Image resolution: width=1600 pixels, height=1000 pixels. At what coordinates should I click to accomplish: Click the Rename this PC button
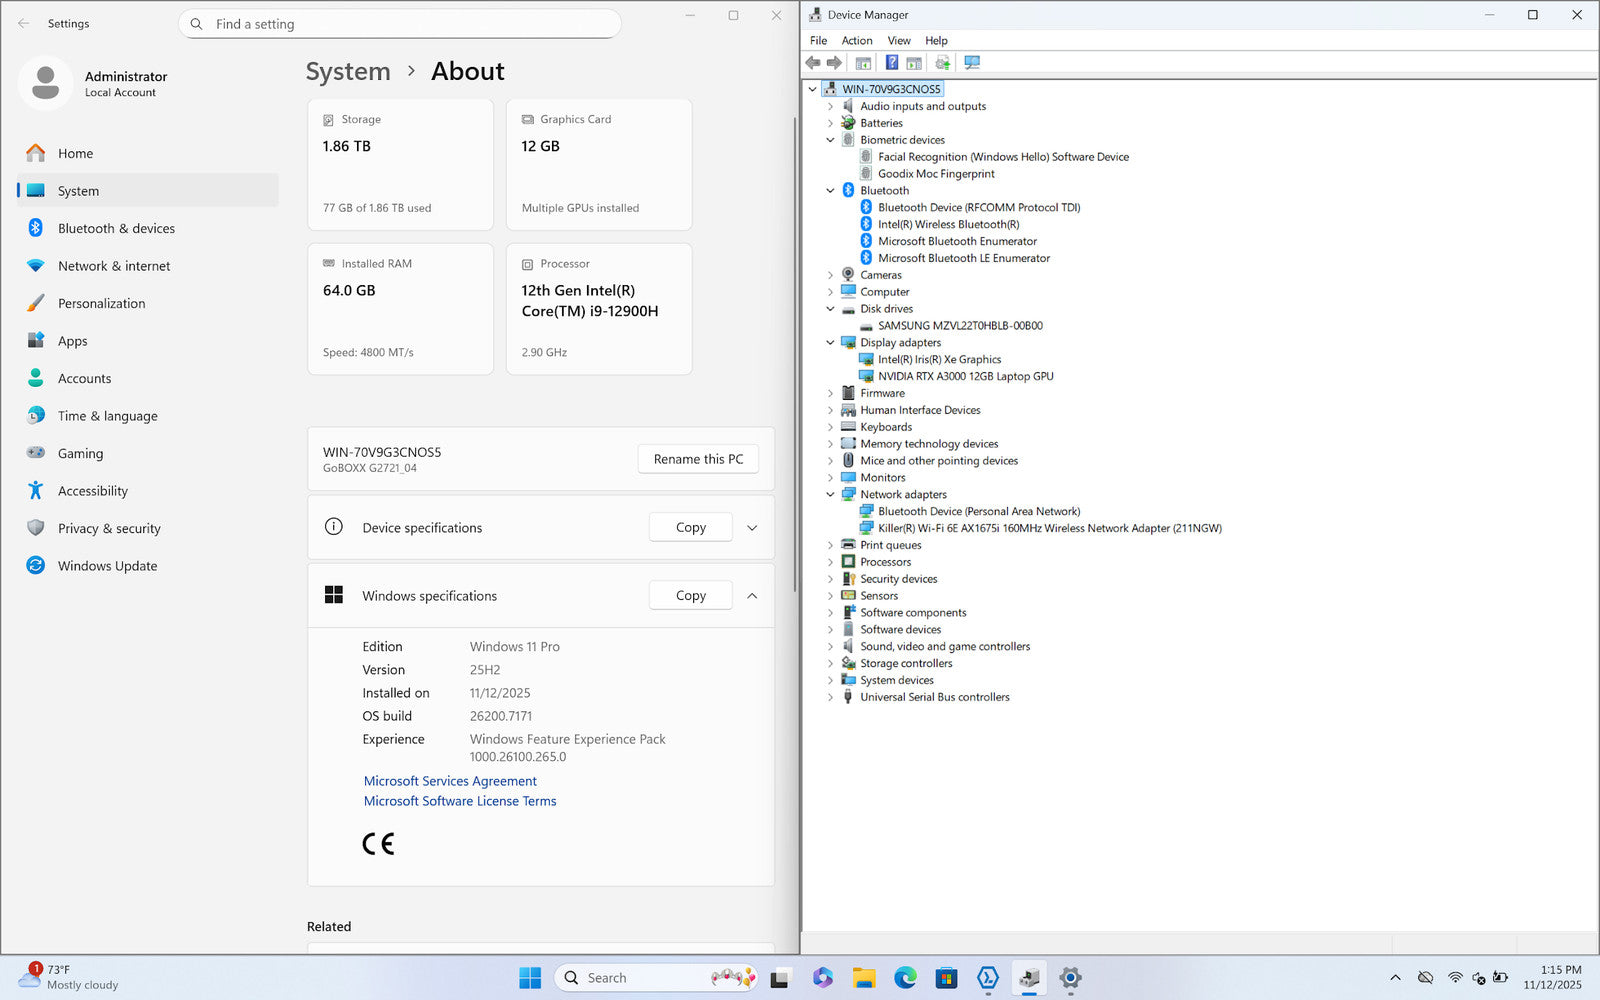click(698, 459)
